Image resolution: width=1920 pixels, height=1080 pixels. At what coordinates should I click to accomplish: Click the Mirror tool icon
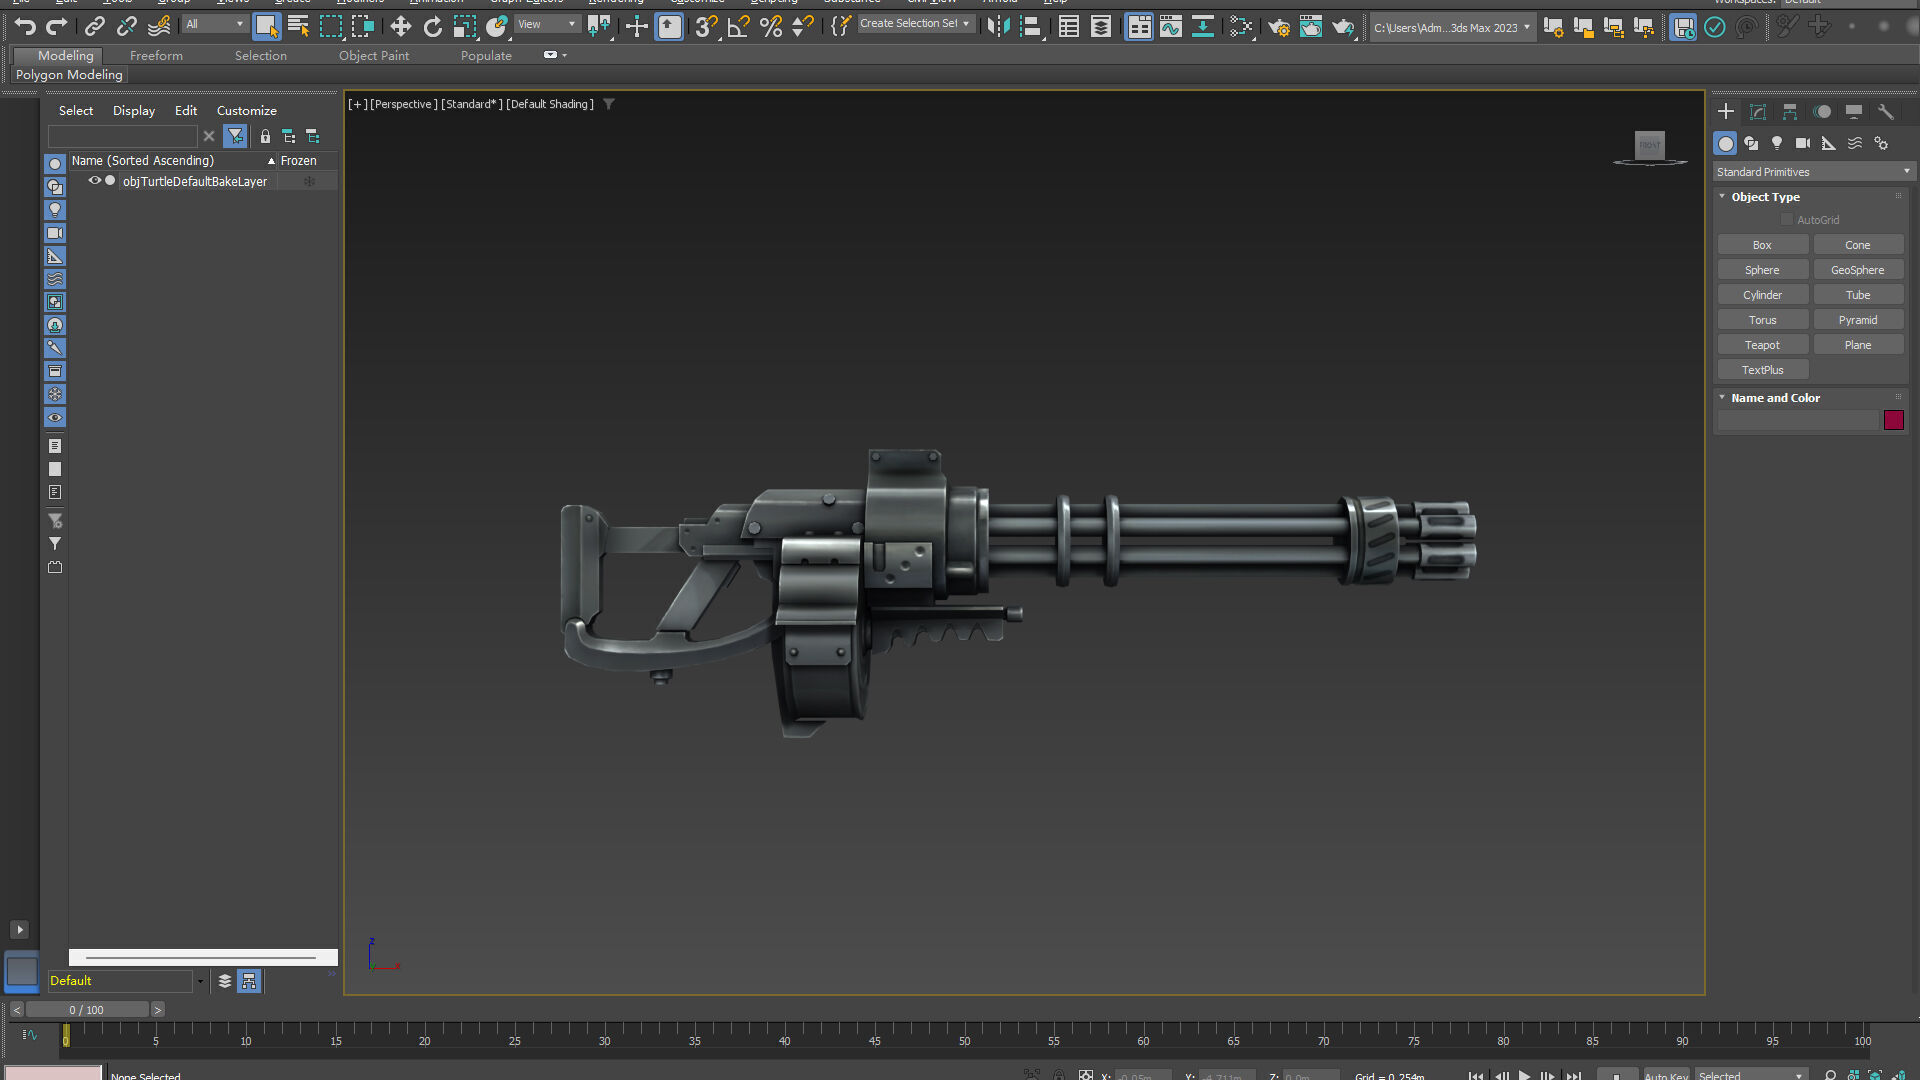[997, 27]
